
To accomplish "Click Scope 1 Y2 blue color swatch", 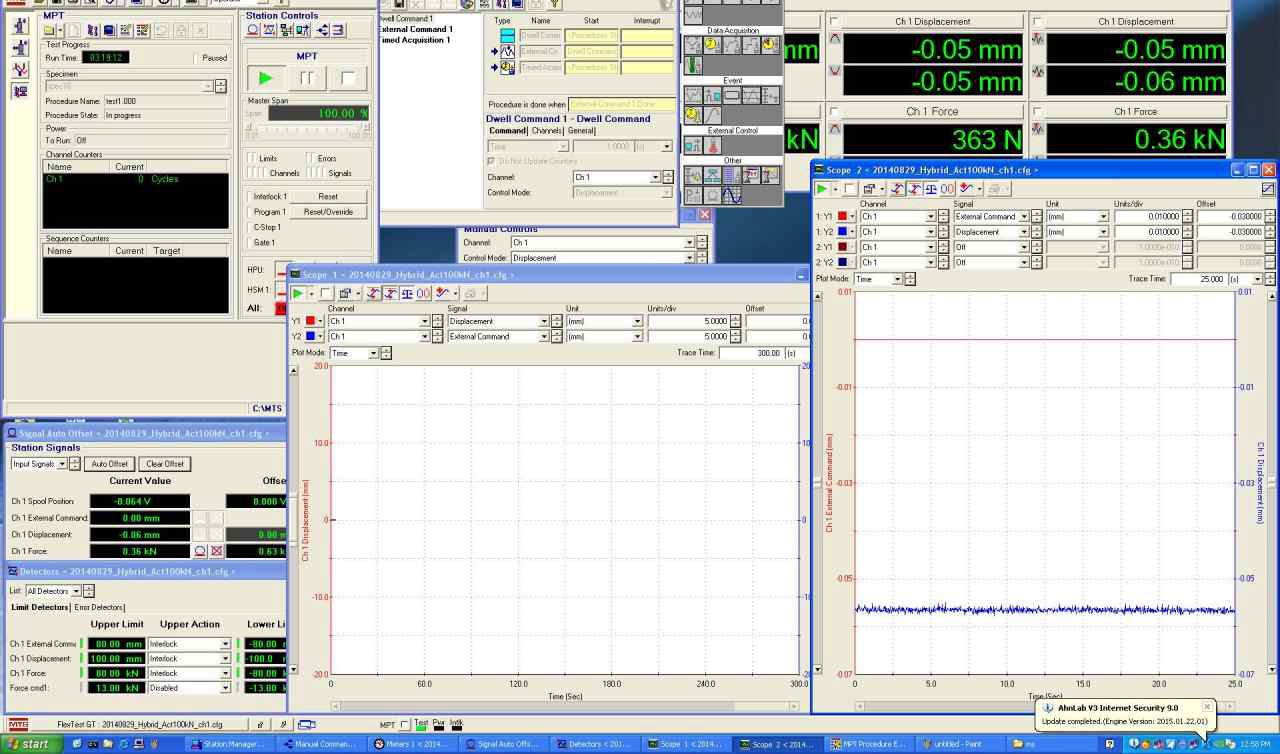I will coord(310,336).
